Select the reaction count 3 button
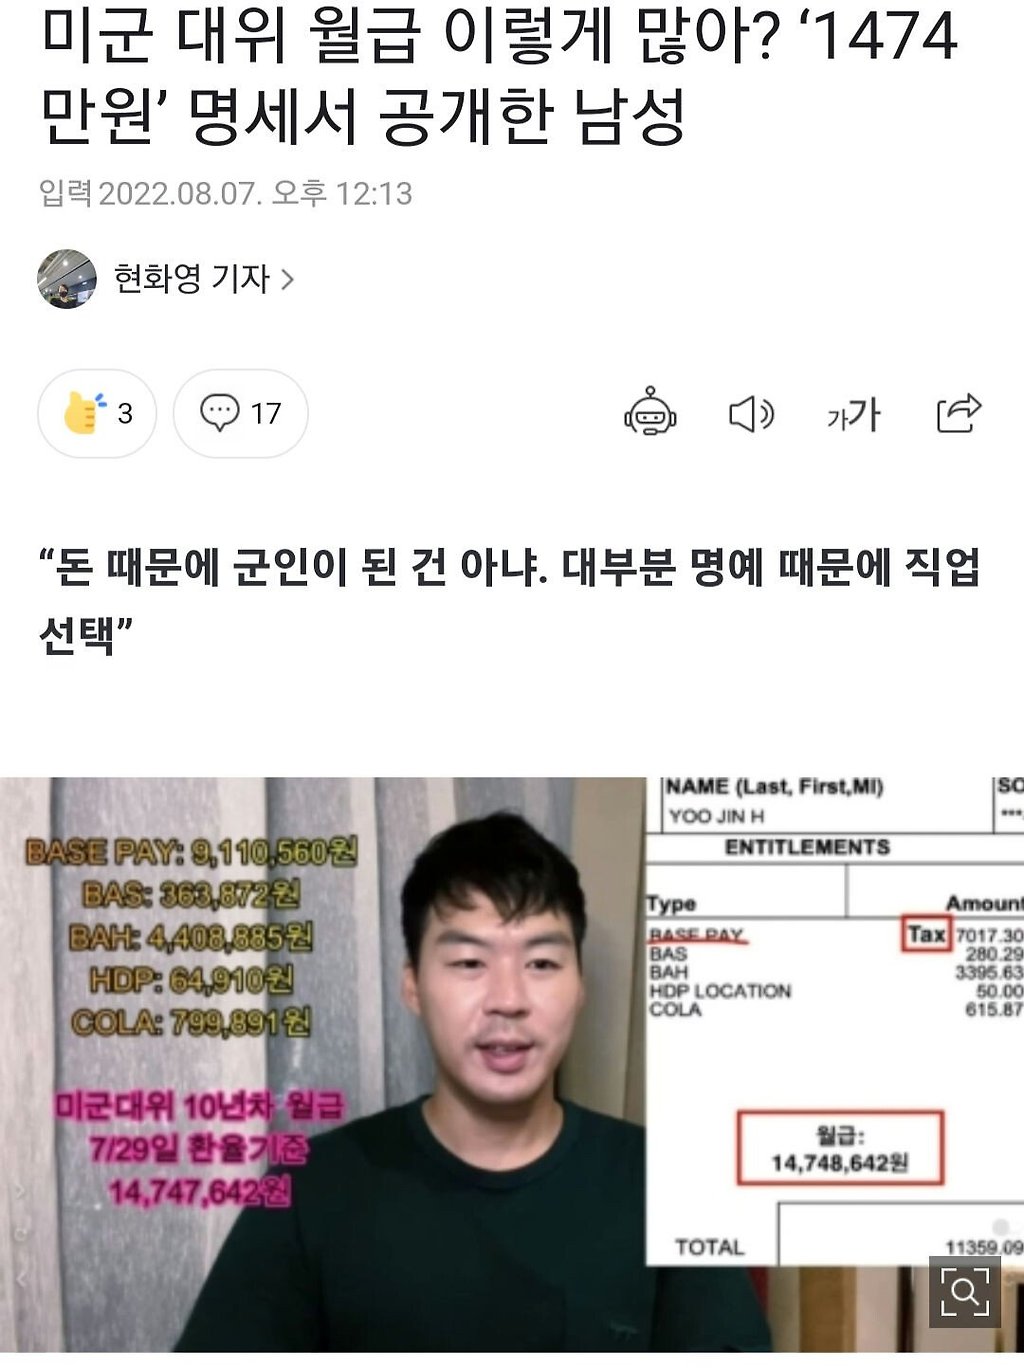Image resolution: width=1024 pixels, height=1368 pixels. coord(97,413)
